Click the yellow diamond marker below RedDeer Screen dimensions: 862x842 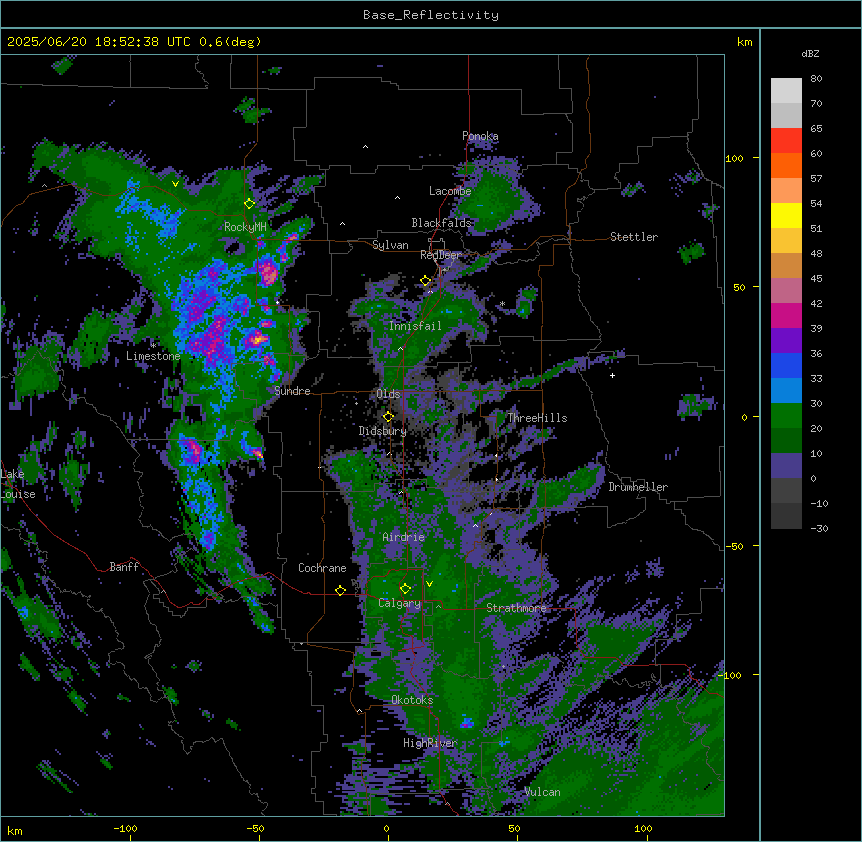[426, 281]
